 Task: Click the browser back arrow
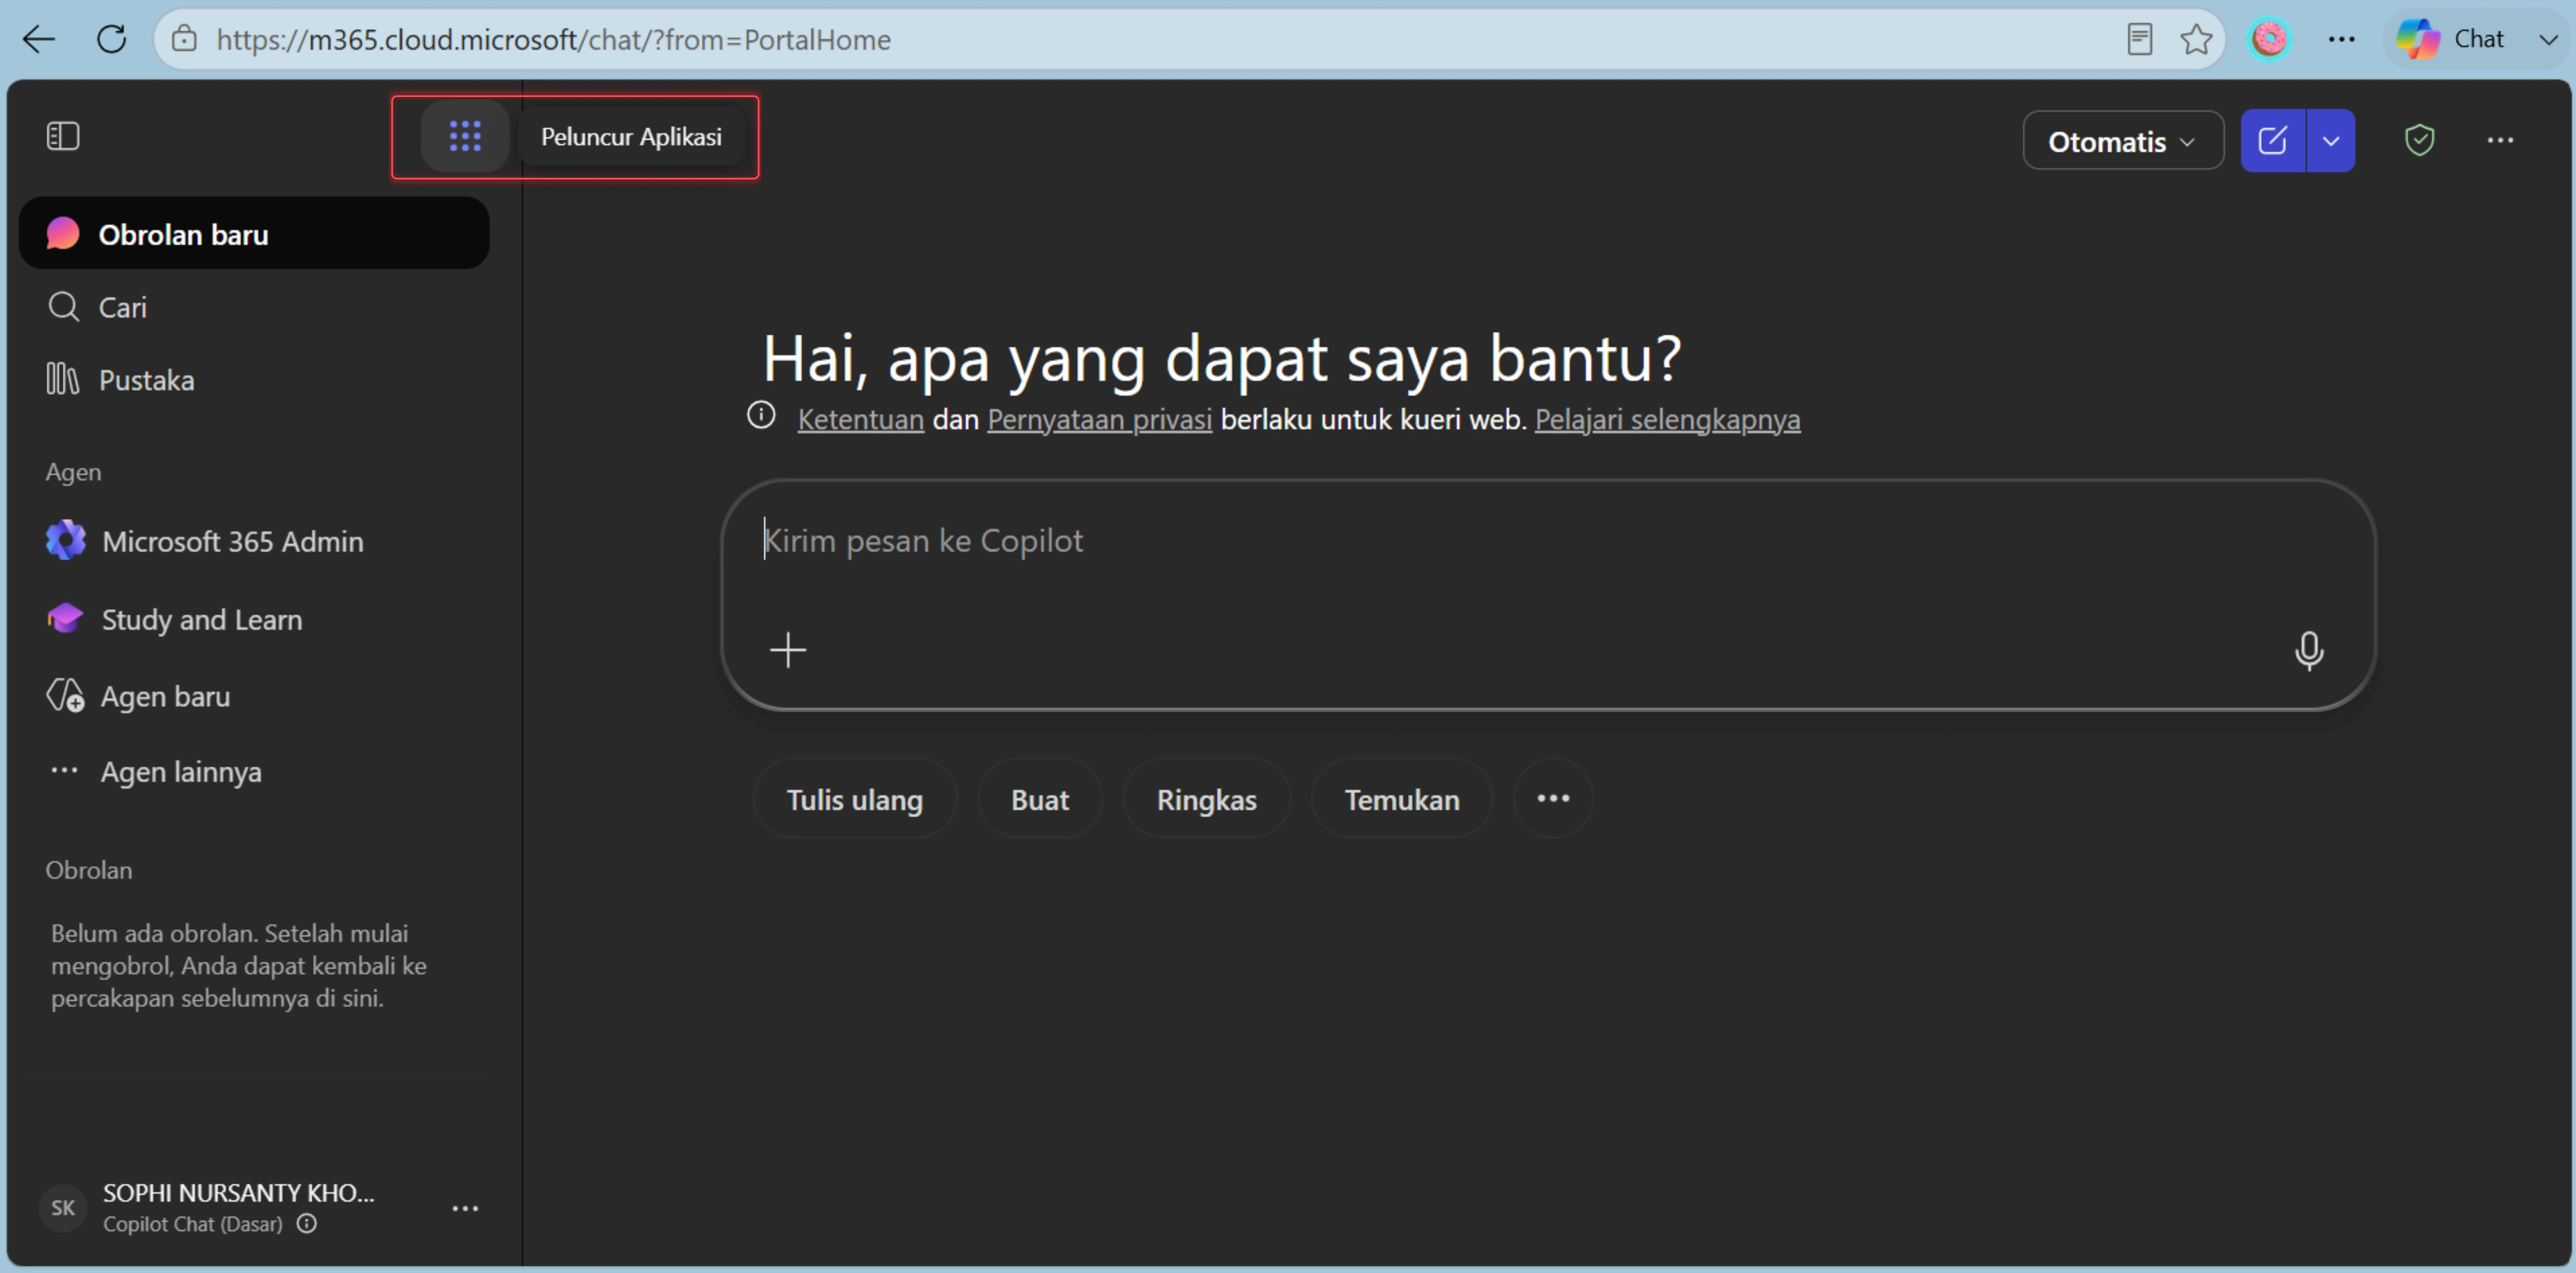[39, 40]
